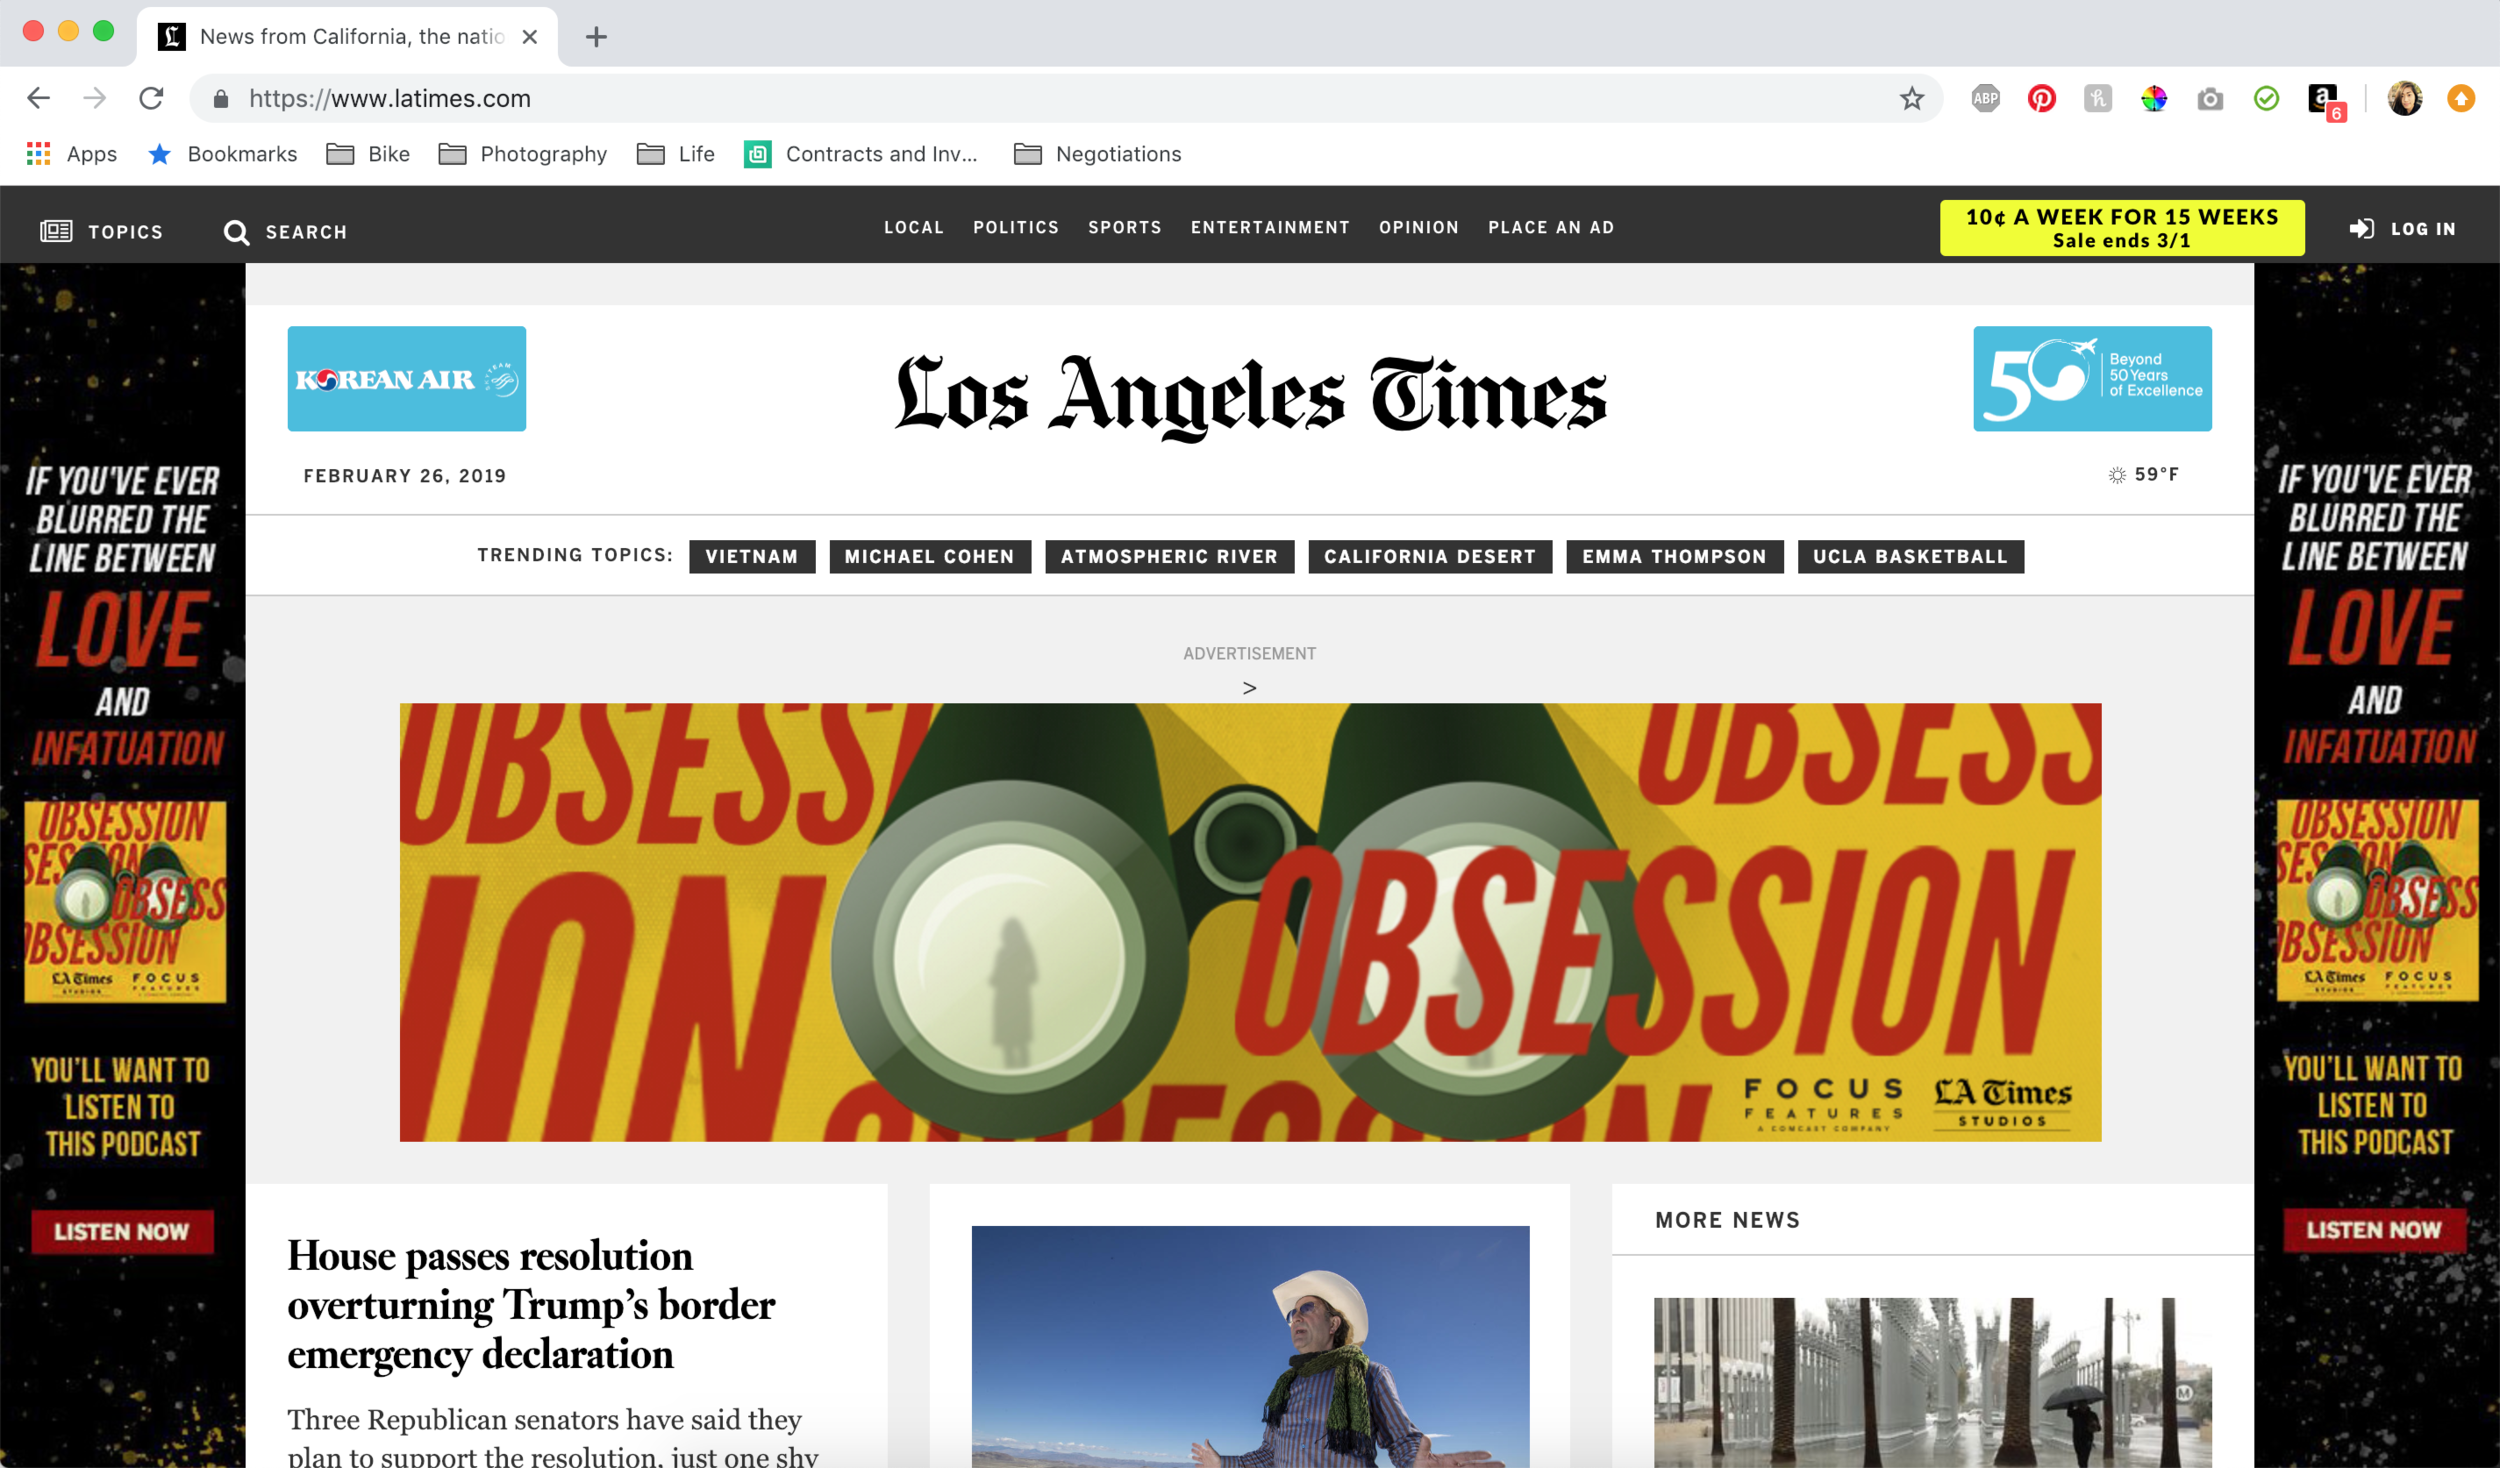Expand the Bike bookmarks folder
The image size is (2500, 1468).
point(368,154)
